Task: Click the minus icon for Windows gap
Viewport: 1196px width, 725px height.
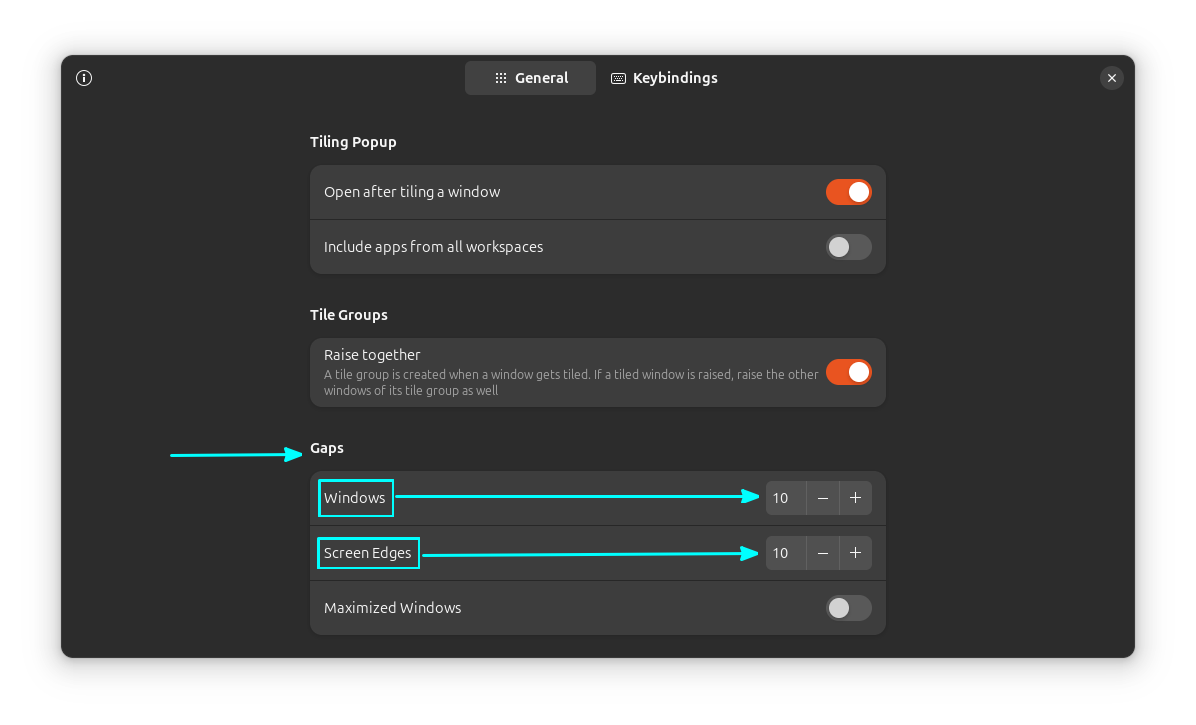Action: tap(822, 497)
